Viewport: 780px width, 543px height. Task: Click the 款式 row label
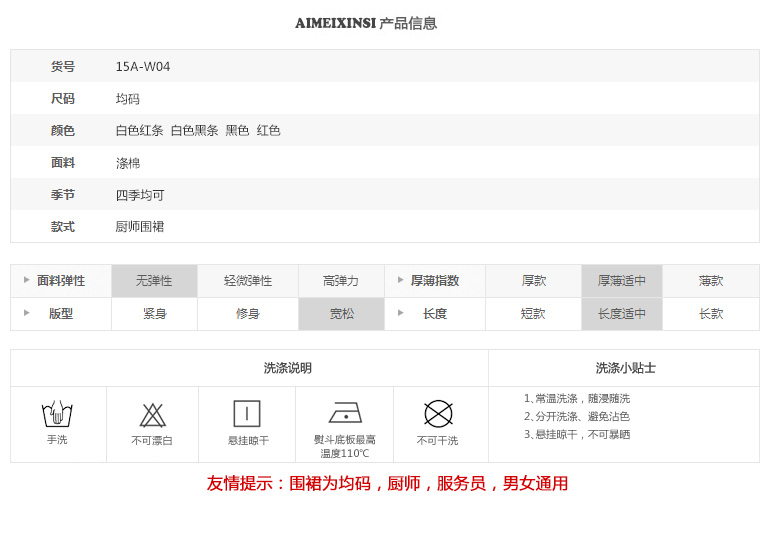[x=63, y=227]
